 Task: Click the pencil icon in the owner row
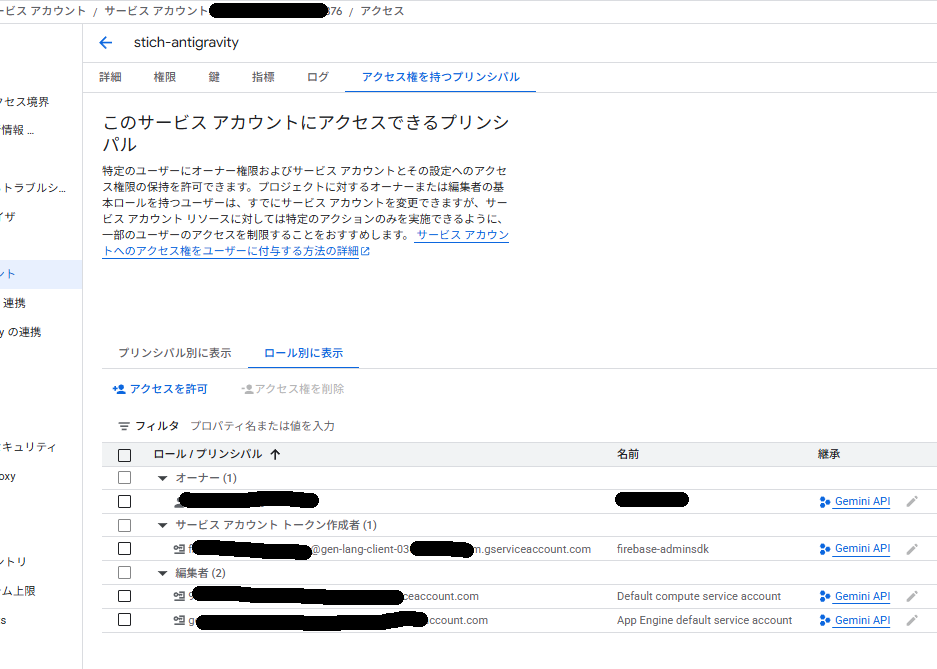pos(911,502)
